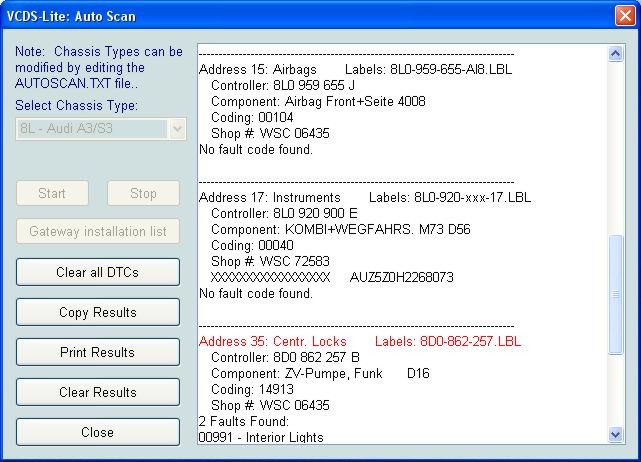Select 'Controller: 8L0 920 900 E' line
The width and height of the screenshot is (641, 462).
tap(284, 213)
